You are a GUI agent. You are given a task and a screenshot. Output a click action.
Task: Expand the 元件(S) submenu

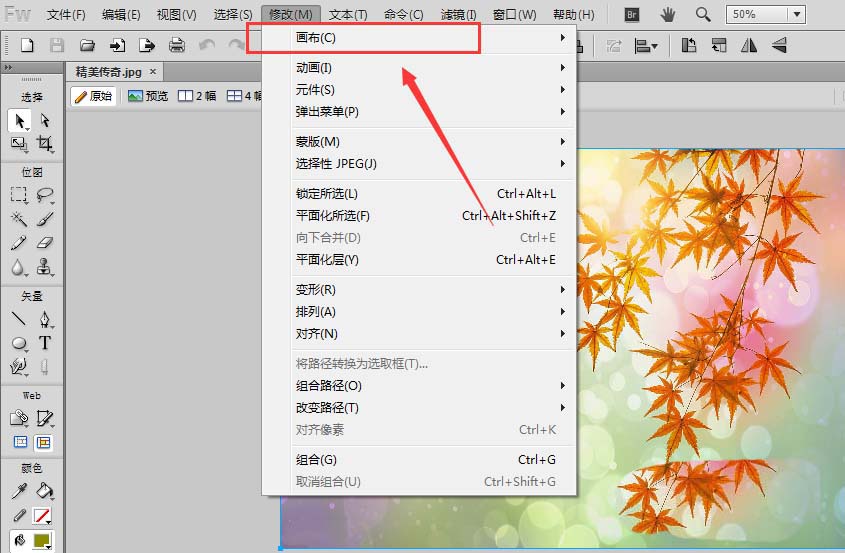point(419,89)
